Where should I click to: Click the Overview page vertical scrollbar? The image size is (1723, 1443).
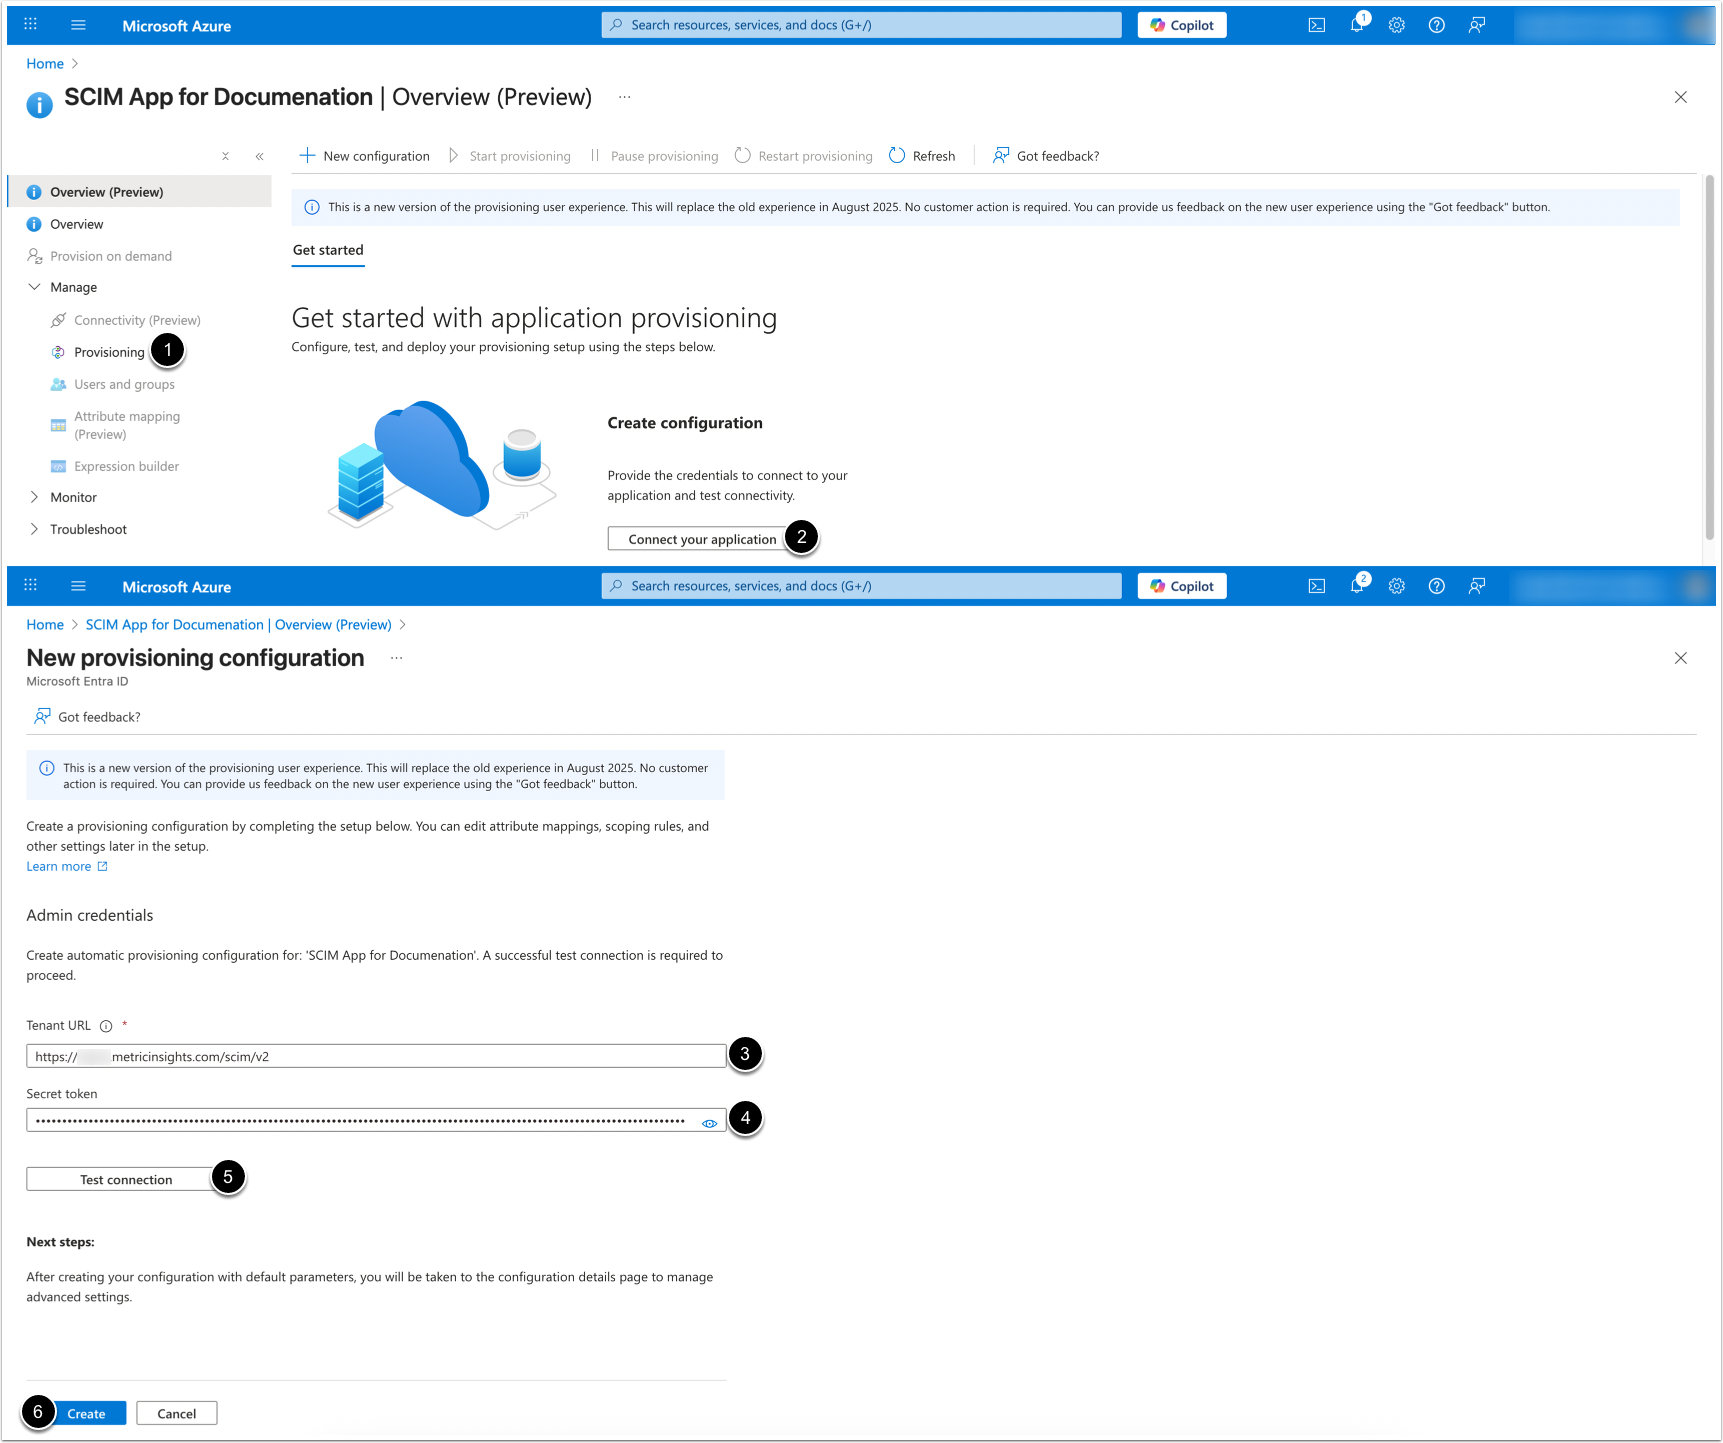coord(1709,356)
